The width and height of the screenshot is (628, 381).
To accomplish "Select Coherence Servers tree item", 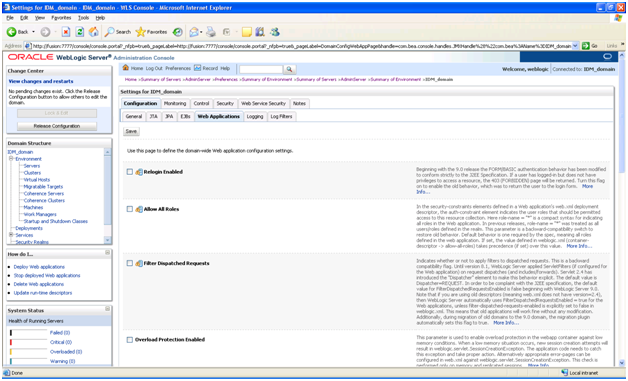I will tap(44, 194).
